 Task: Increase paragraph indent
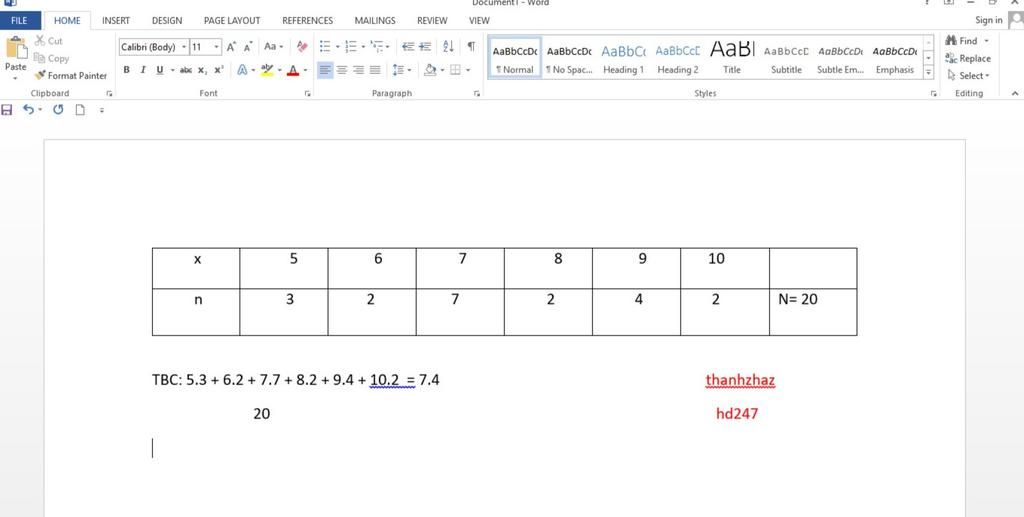(x=424, y=47)
